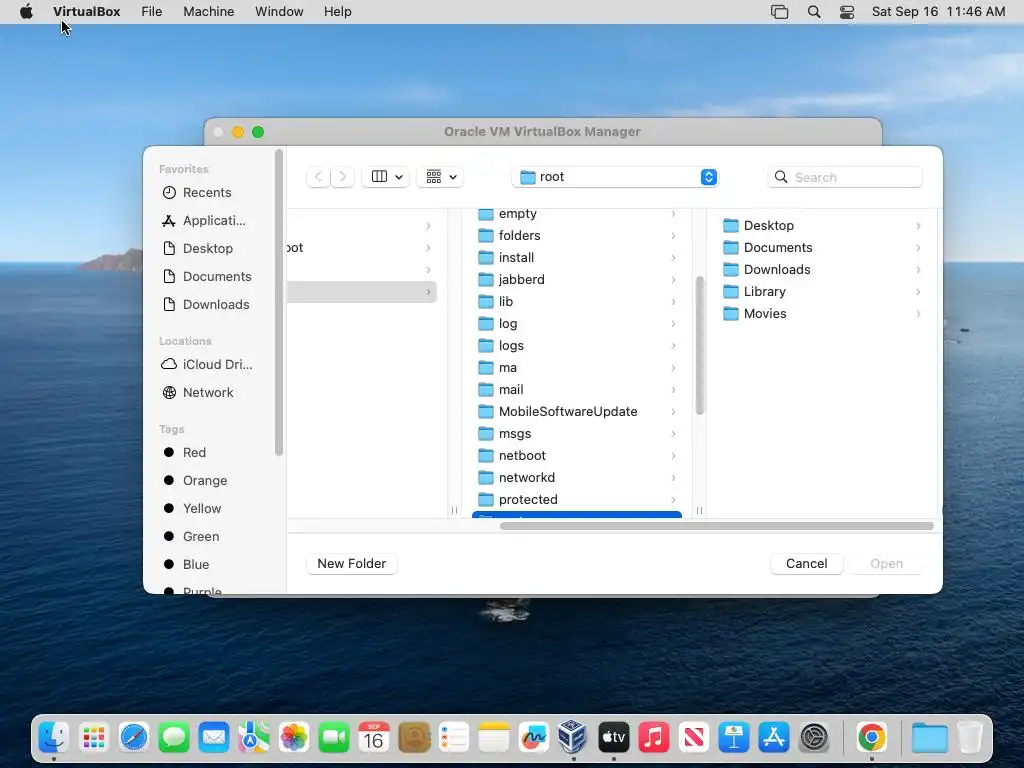Open the VirtualBox application menu

click(x=87, y=12)
